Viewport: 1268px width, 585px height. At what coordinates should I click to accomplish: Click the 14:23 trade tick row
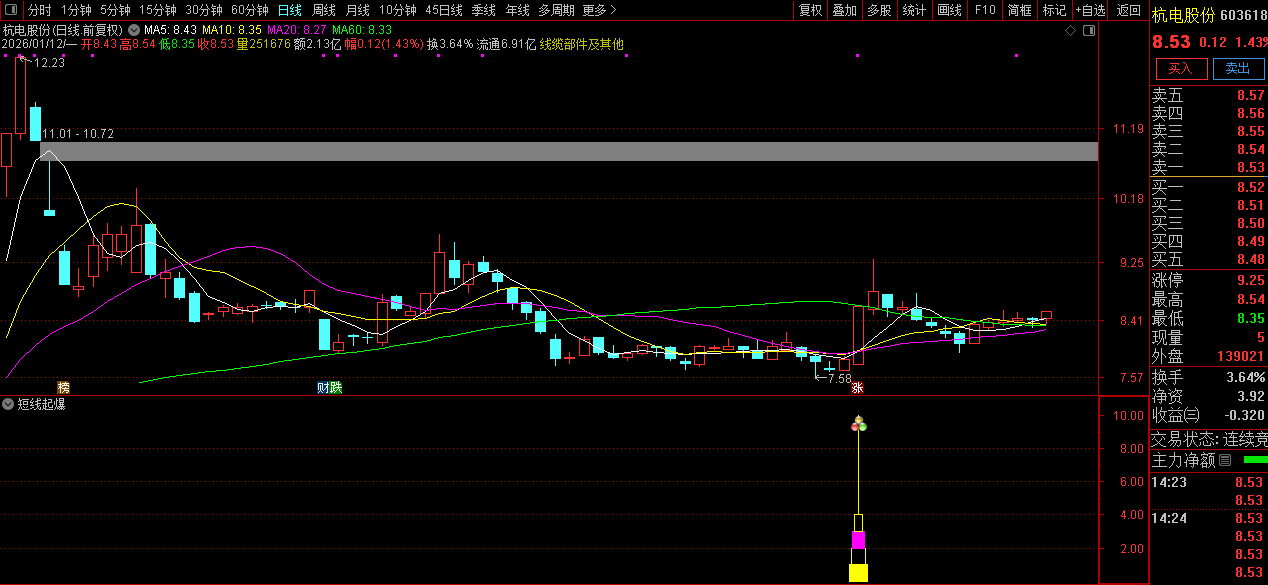point(1208,482)
